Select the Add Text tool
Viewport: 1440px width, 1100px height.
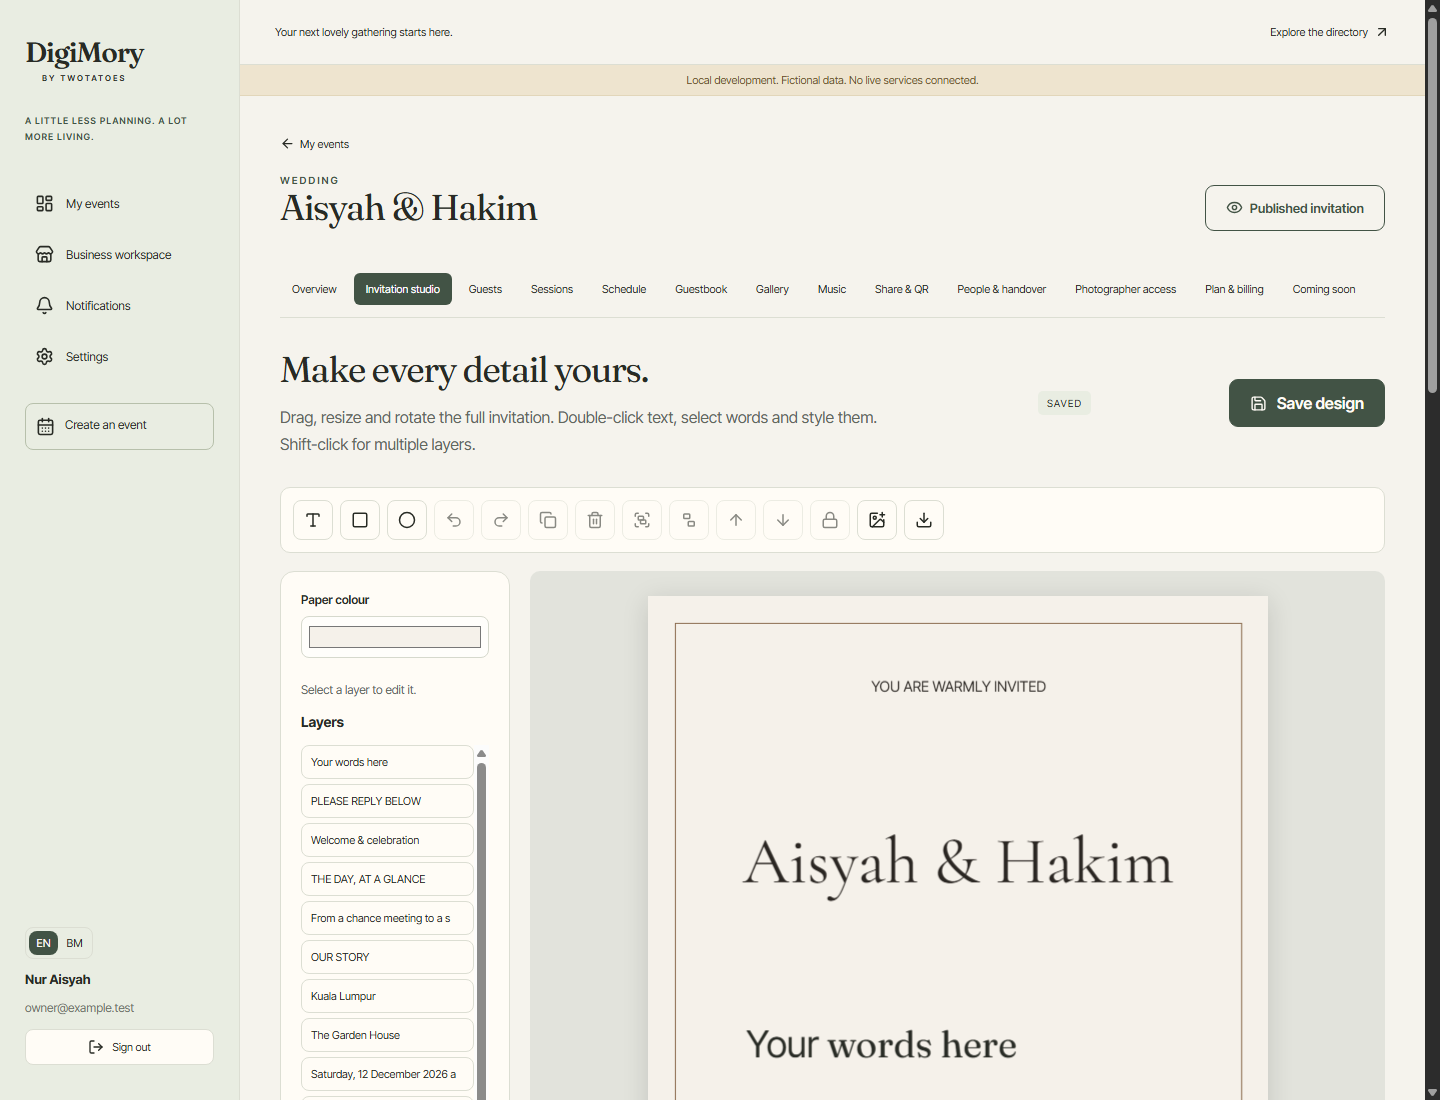coord(313,520)
